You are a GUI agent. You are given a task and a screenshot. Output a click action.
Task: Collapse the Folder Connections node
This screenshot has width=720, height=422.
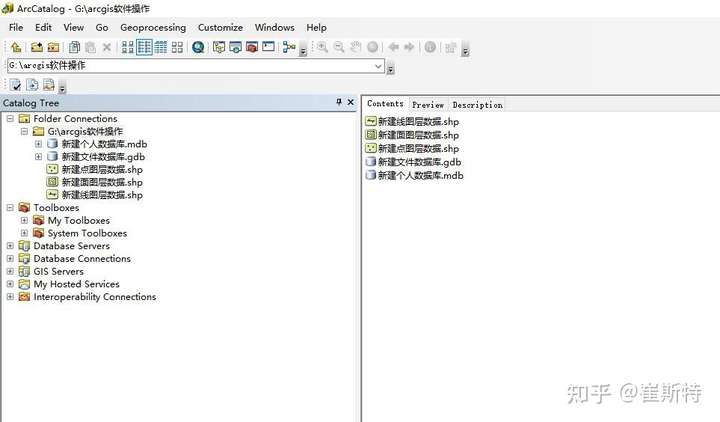pos(10,118)
